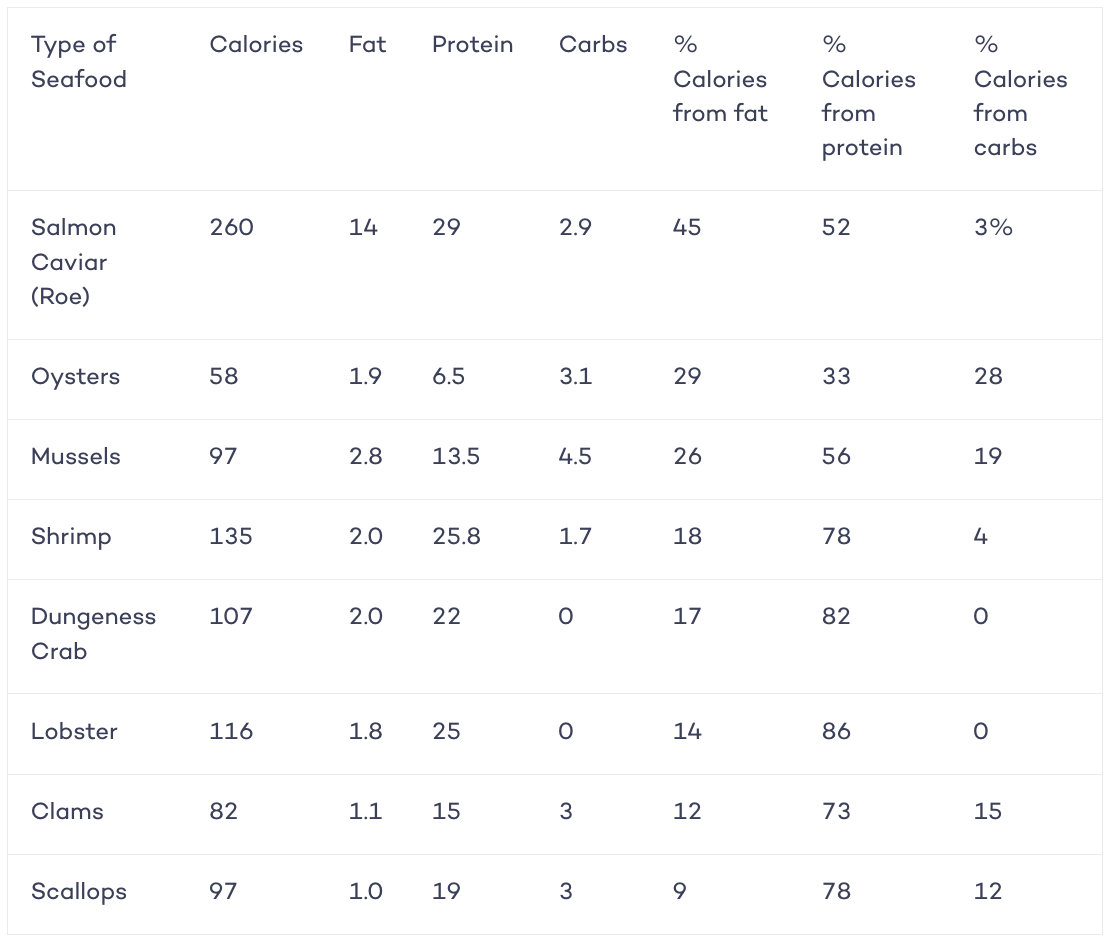
Task: Click the Carbs column header
Action: (593, 45)
